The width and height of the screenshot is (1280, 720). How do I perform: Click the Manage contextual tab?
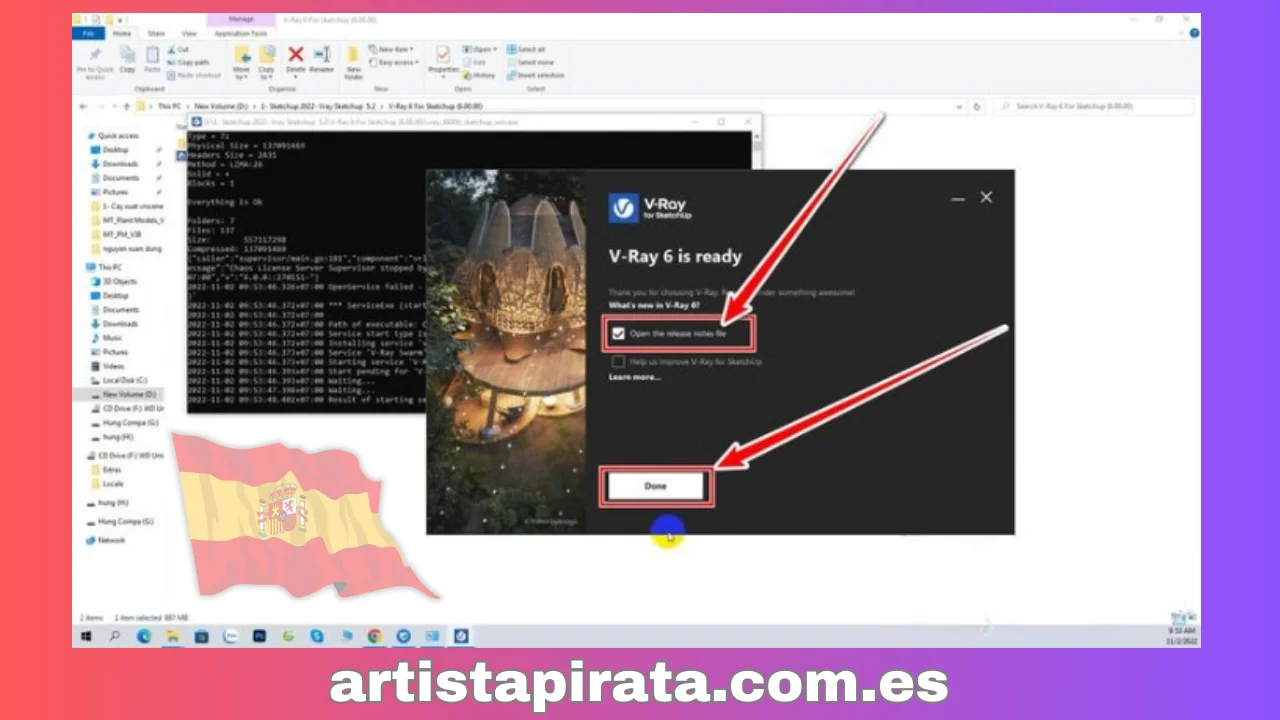point(240,19)
